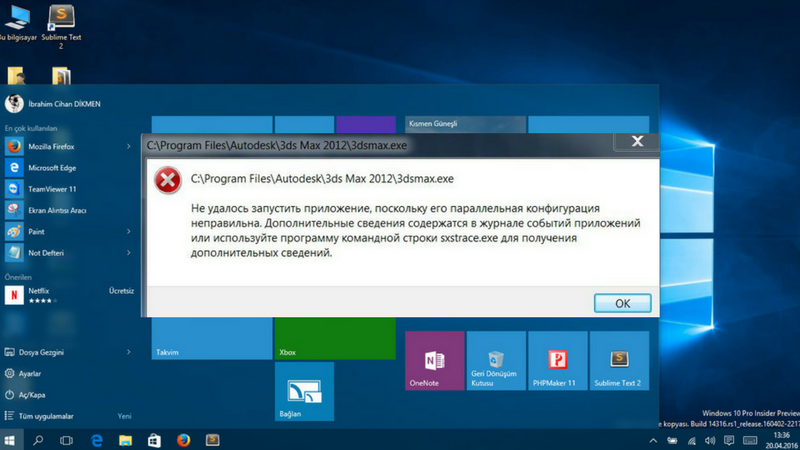Image resolution: width=800 pixels, height=450 pixels.
Task: Open Bağlan connect tile
Action: click(304, 392)
